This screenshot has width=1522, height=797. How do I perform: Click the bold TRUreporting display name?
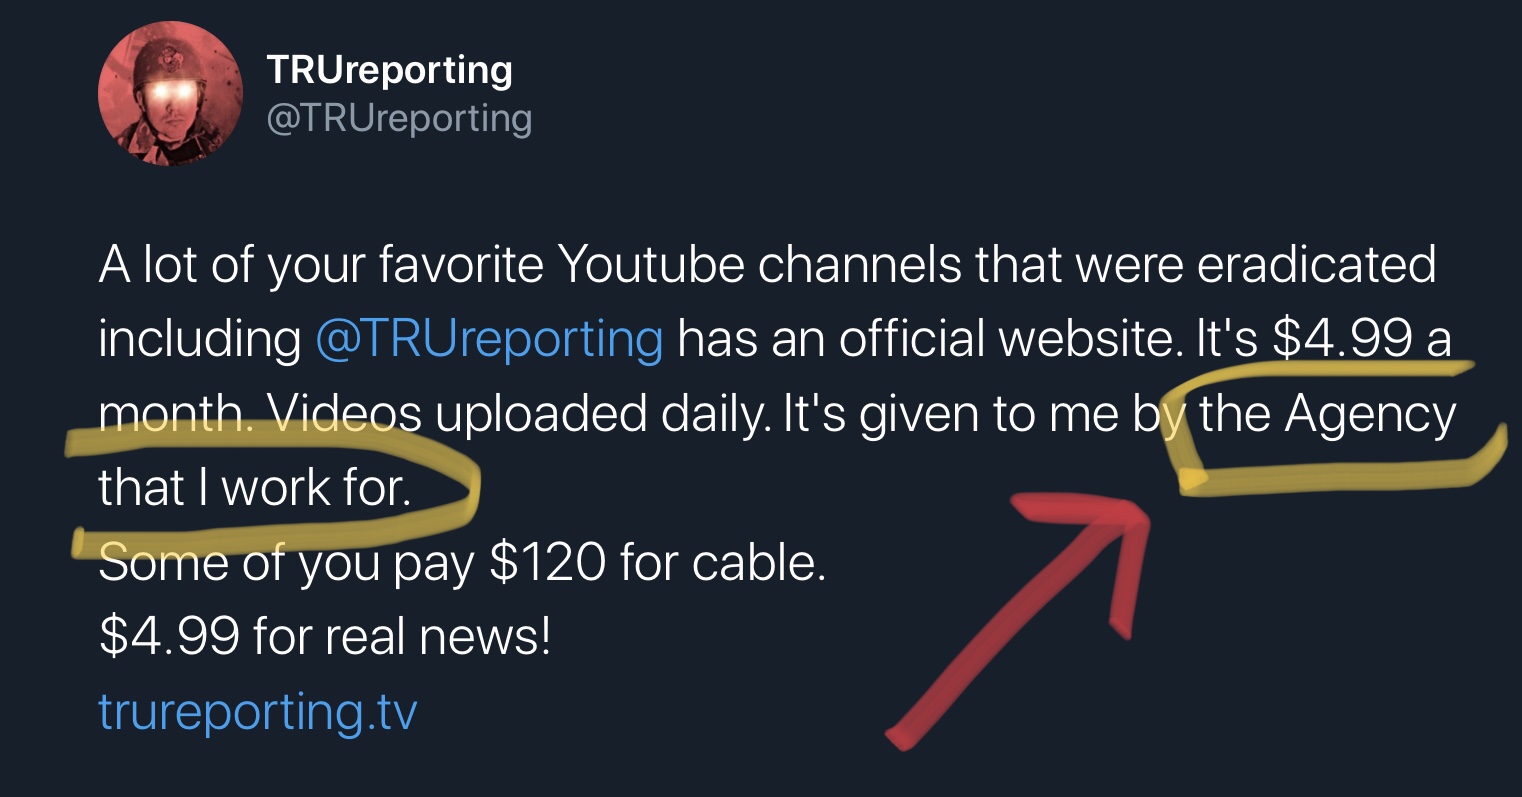coord(390,70)
